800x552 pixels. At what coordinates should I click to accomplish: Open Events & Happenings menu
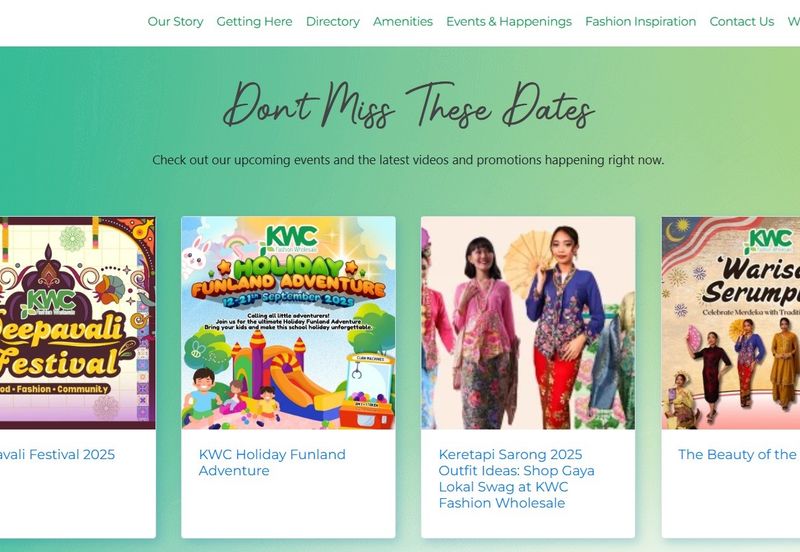[509, 21]
